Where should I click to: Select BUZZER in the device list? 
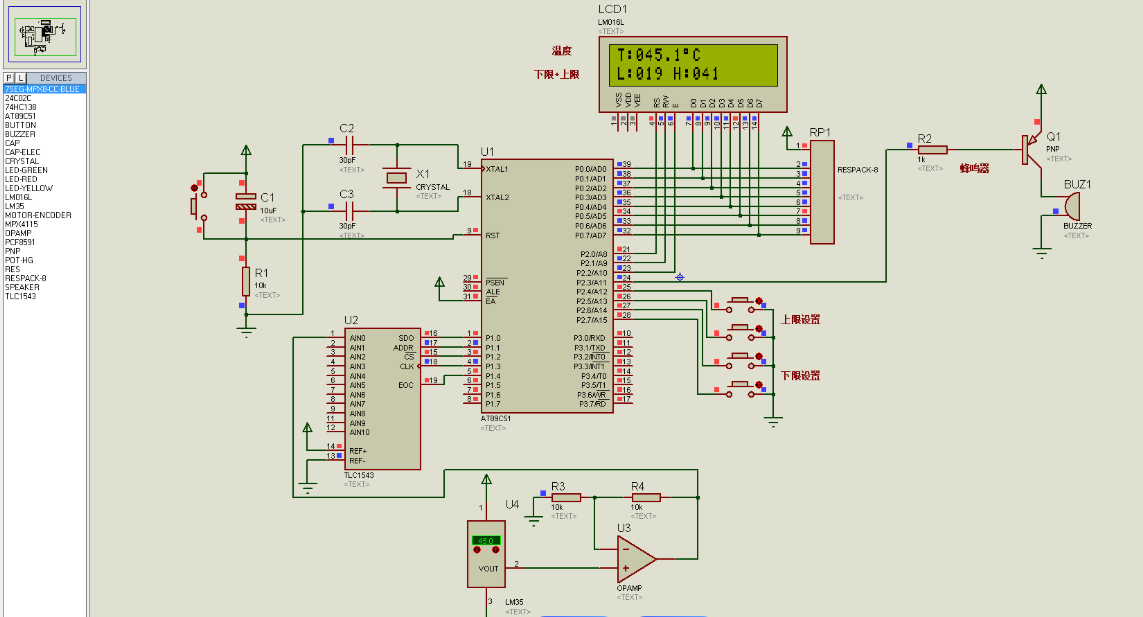20,134
